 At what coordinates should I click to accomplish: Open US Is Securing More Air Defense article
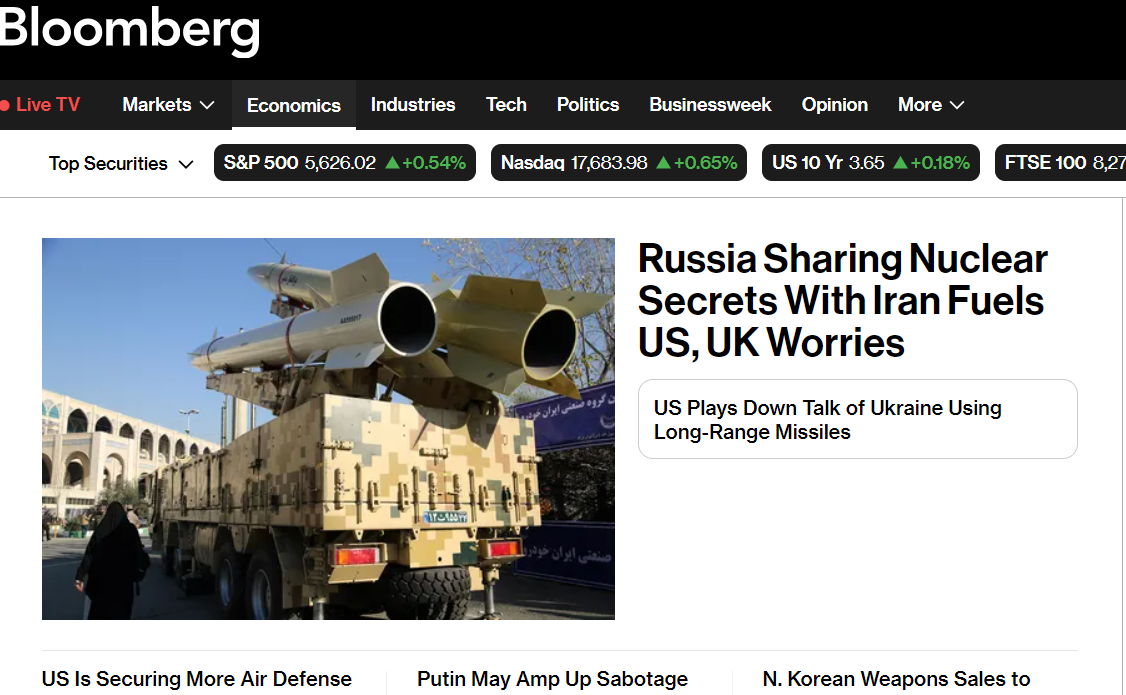pos(197,680)
